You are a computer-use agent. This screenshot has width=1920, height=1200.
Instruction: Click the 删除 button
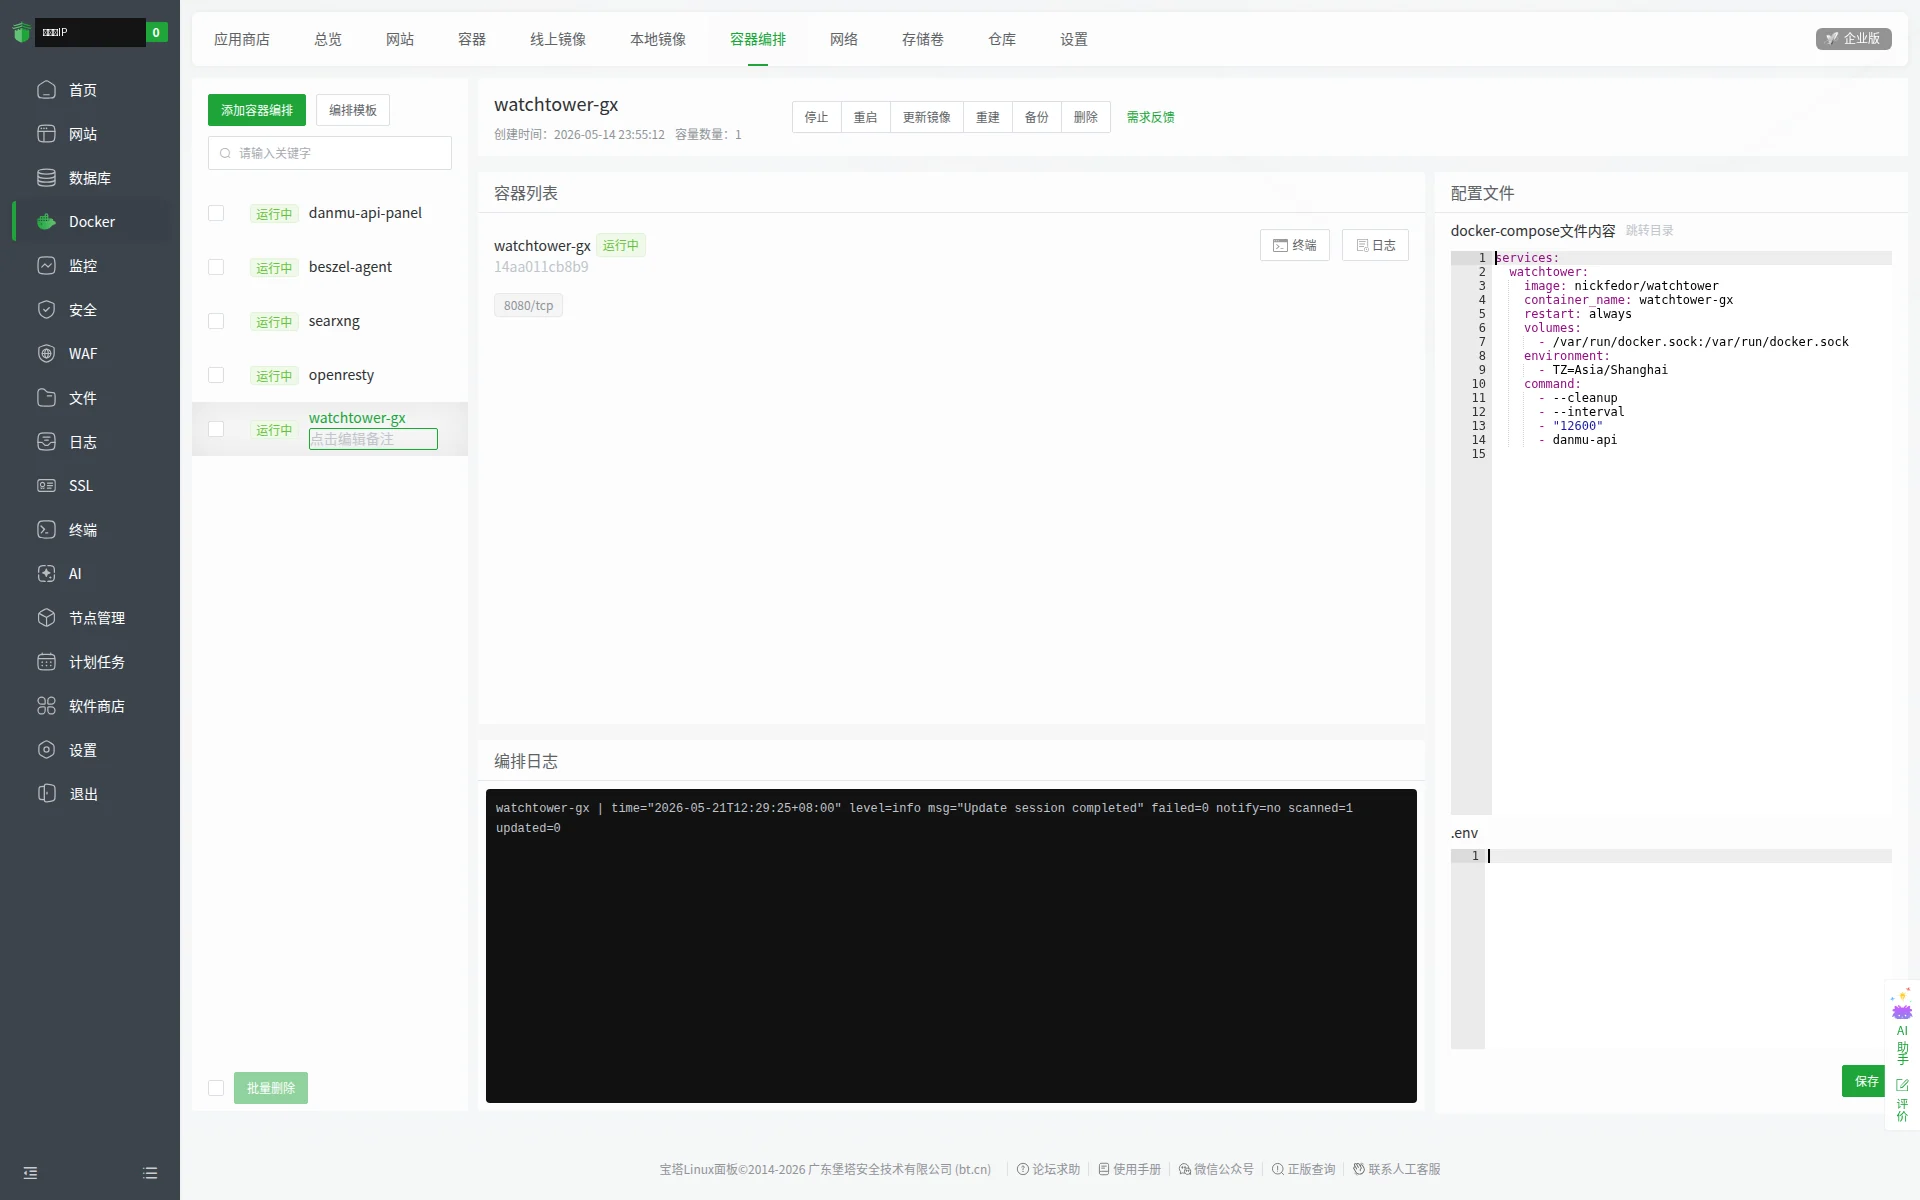1086,117
